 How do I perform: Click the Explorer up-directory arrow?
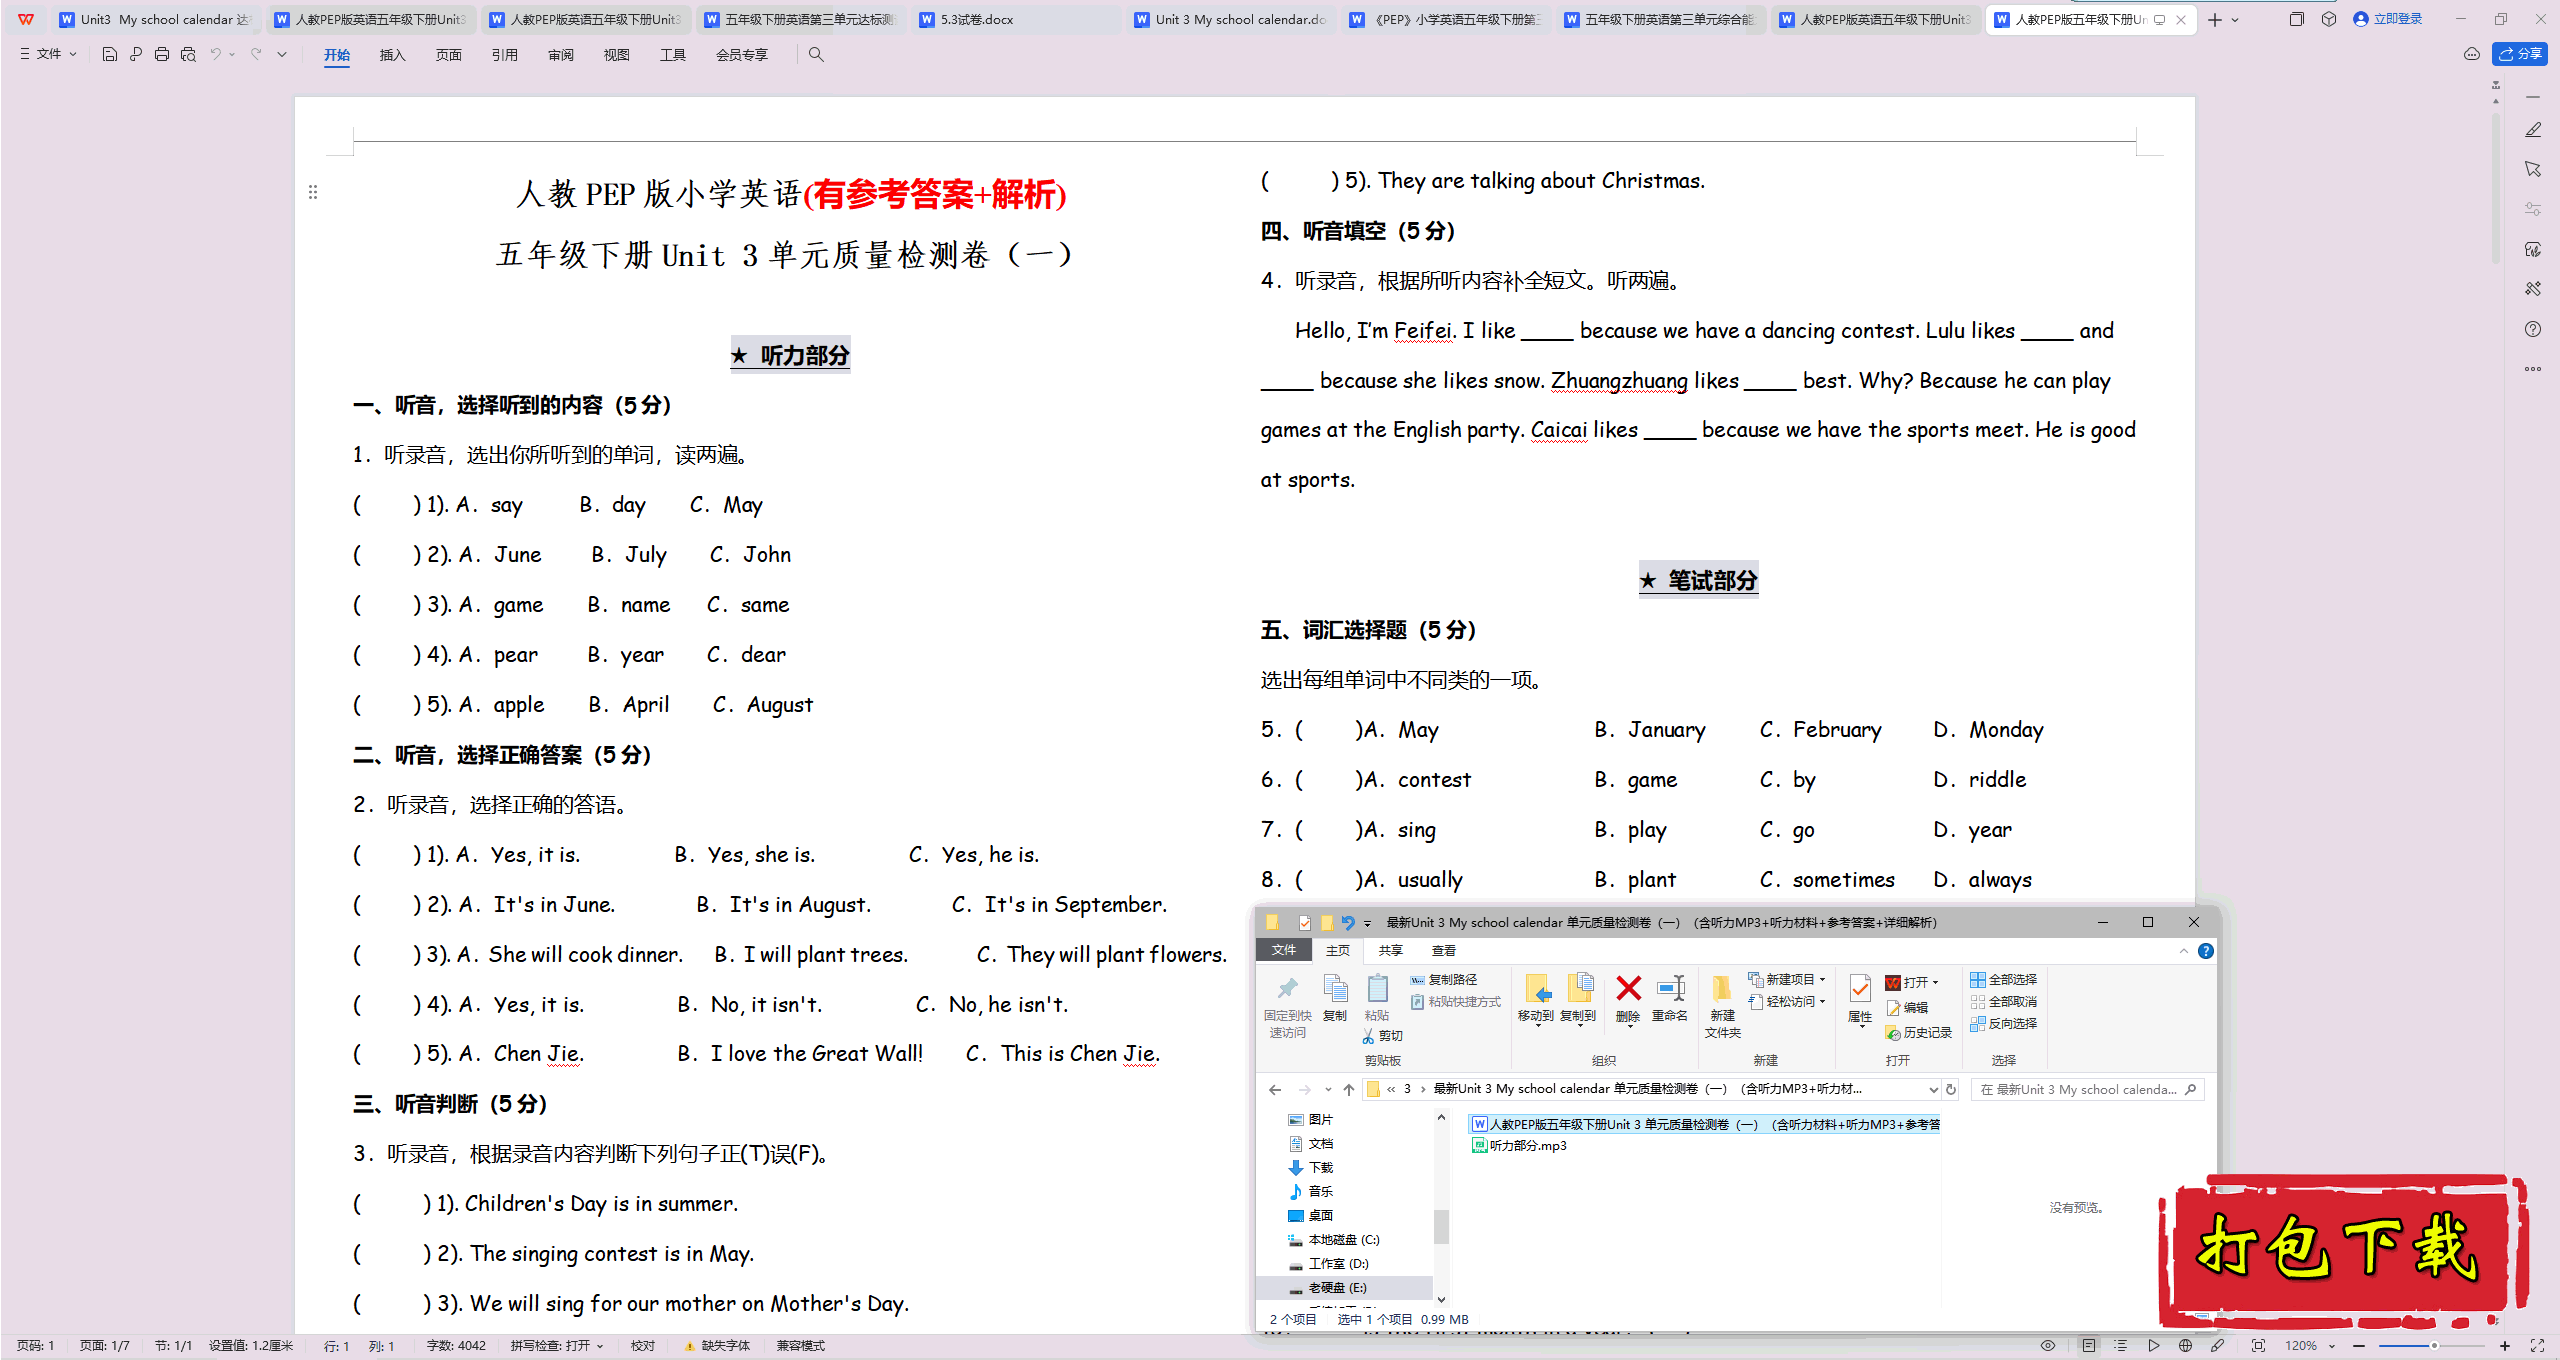pos(1349,1090)
